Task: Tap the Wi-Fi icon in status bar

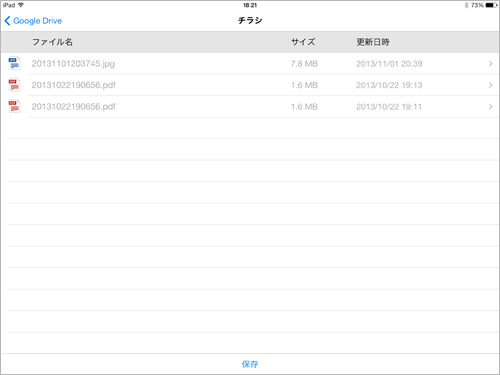Action: [x=21, y=5]
